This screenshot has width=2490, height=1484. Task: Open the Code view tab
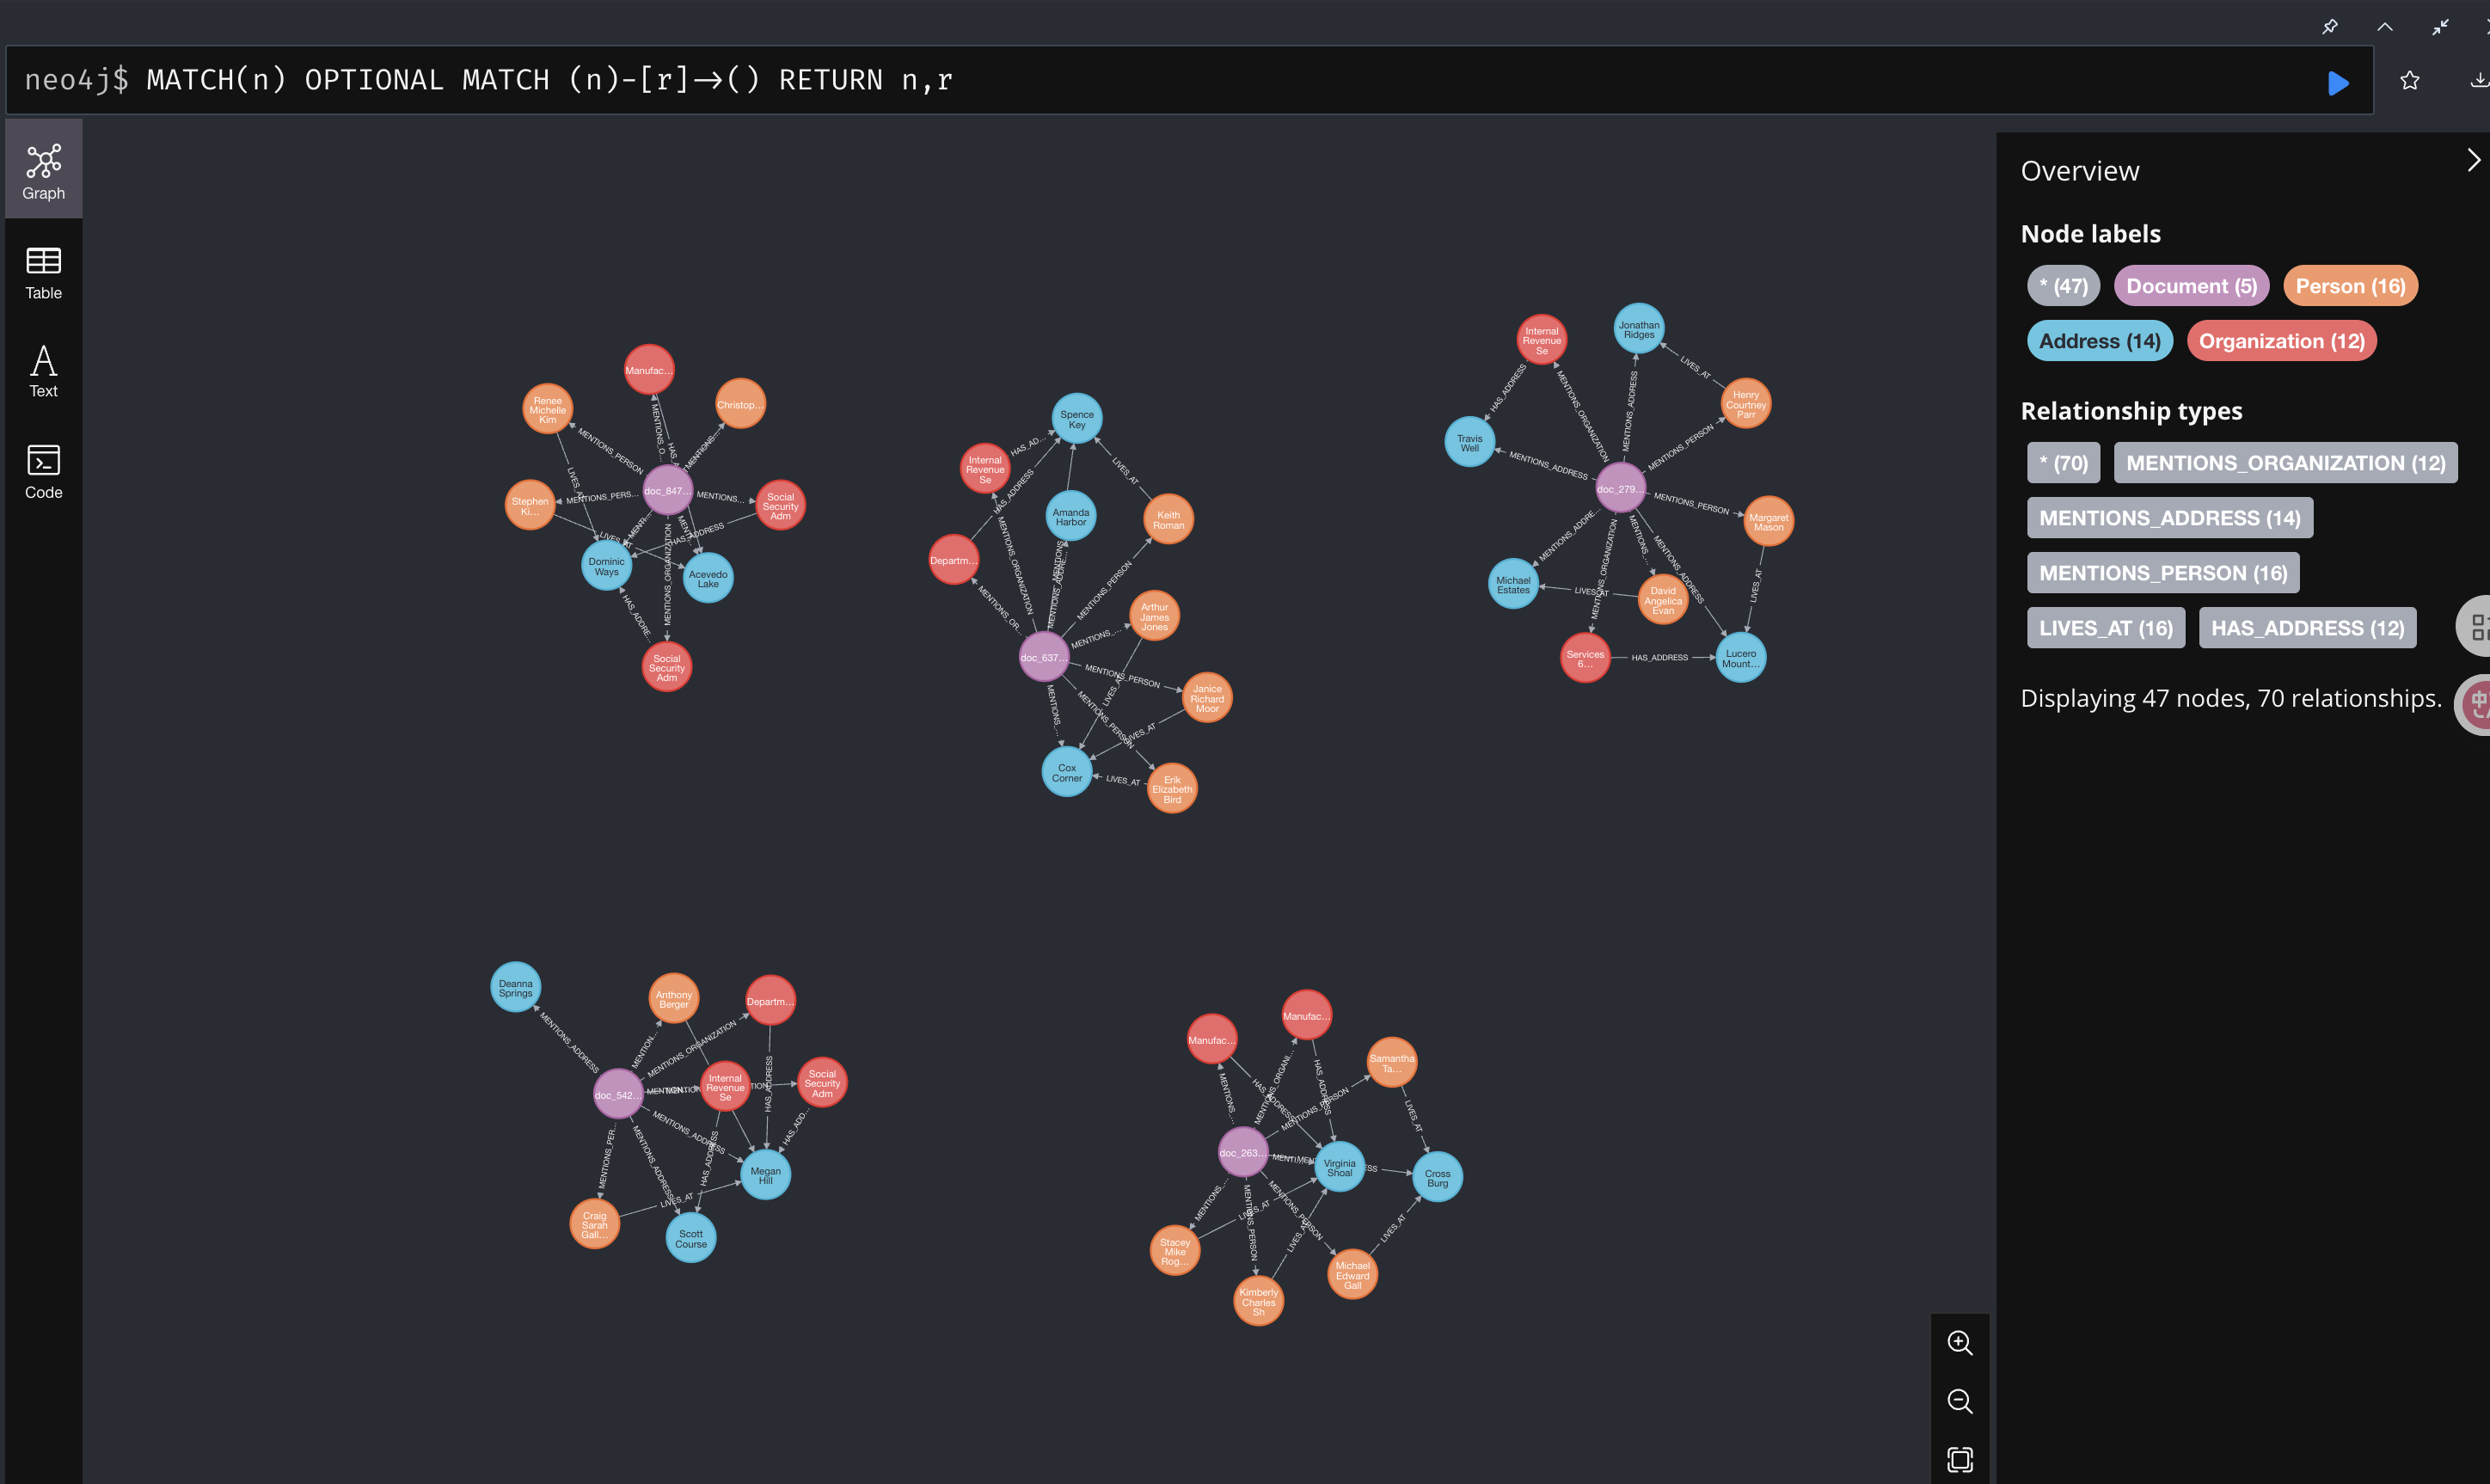tap(43, 472)
